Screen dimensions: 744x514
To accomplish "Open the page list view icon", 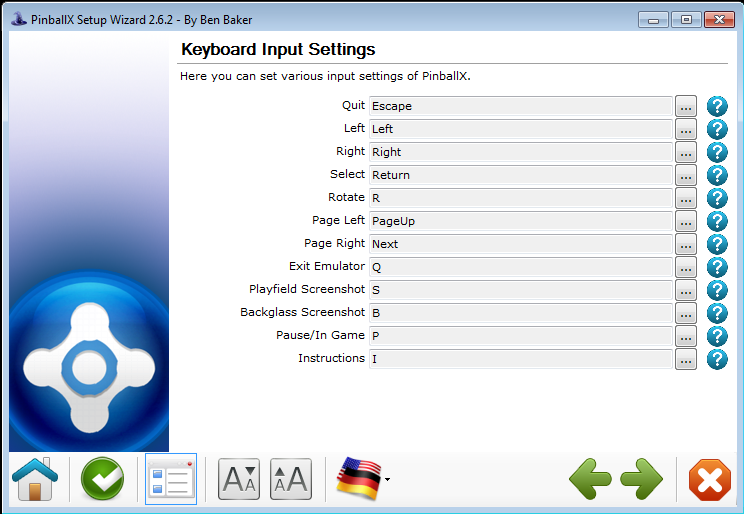I will point(171,479).
